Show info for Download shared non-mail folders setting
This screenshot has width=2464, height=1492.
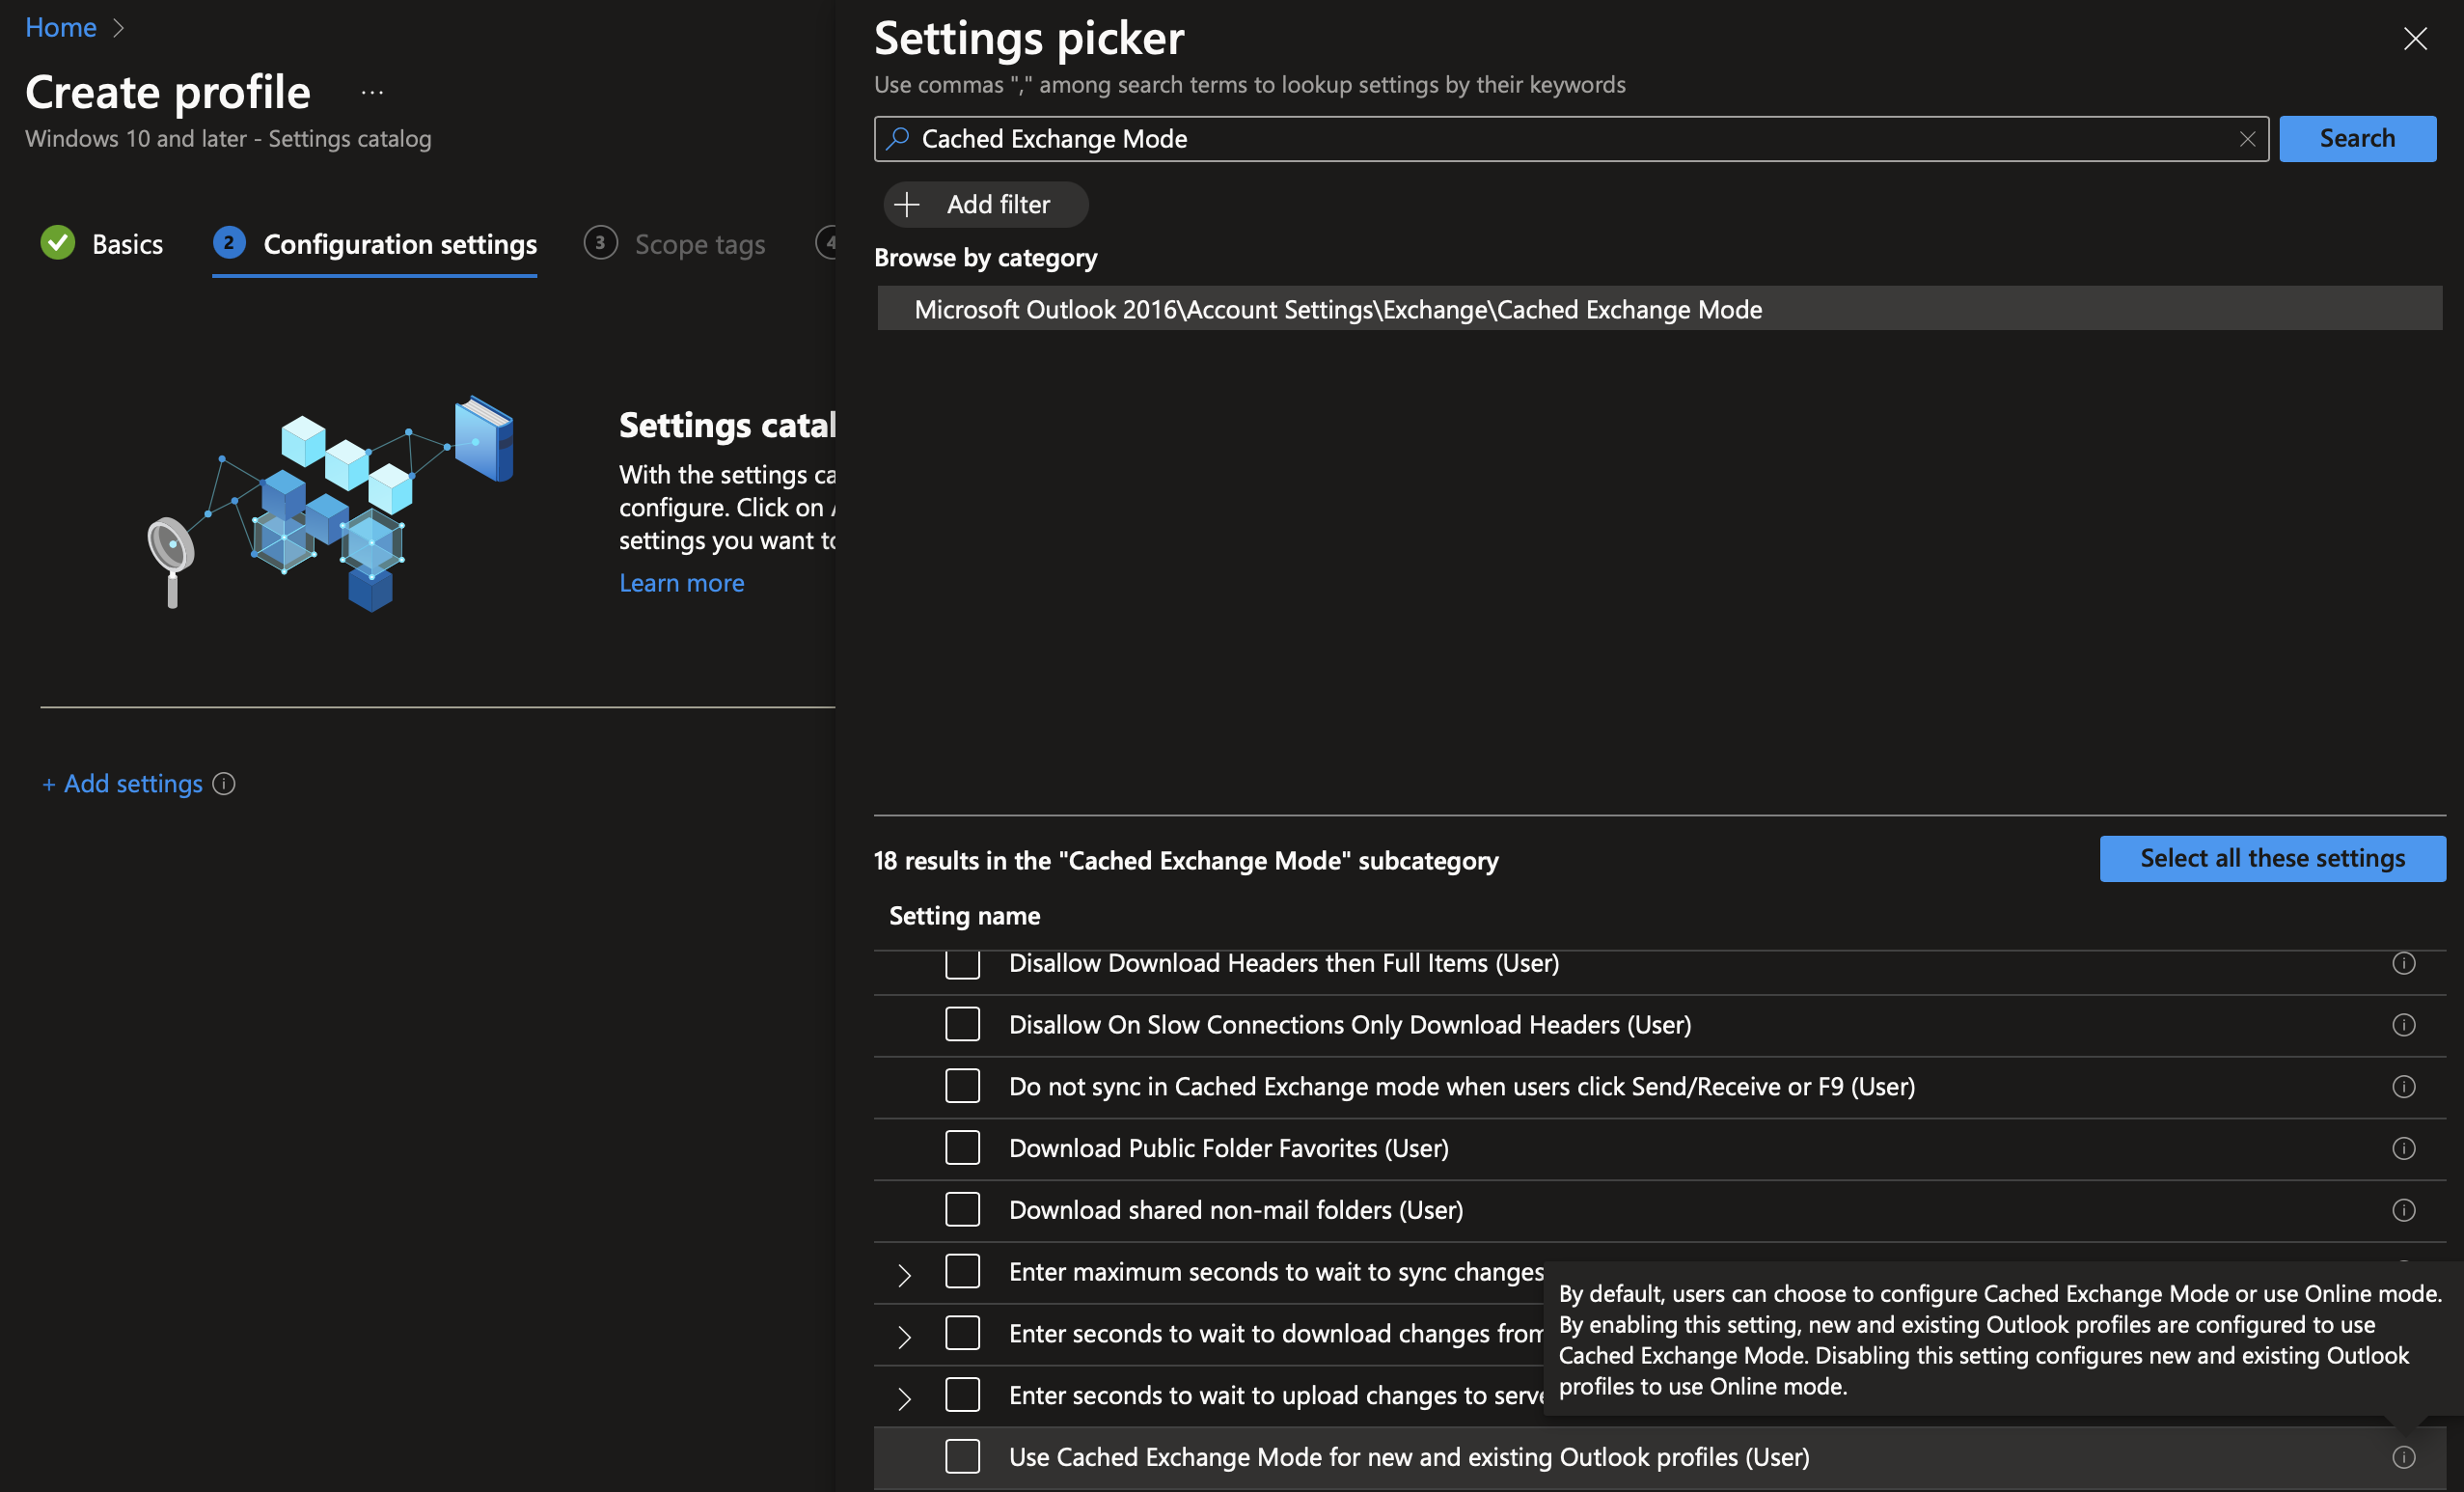2404,1209
